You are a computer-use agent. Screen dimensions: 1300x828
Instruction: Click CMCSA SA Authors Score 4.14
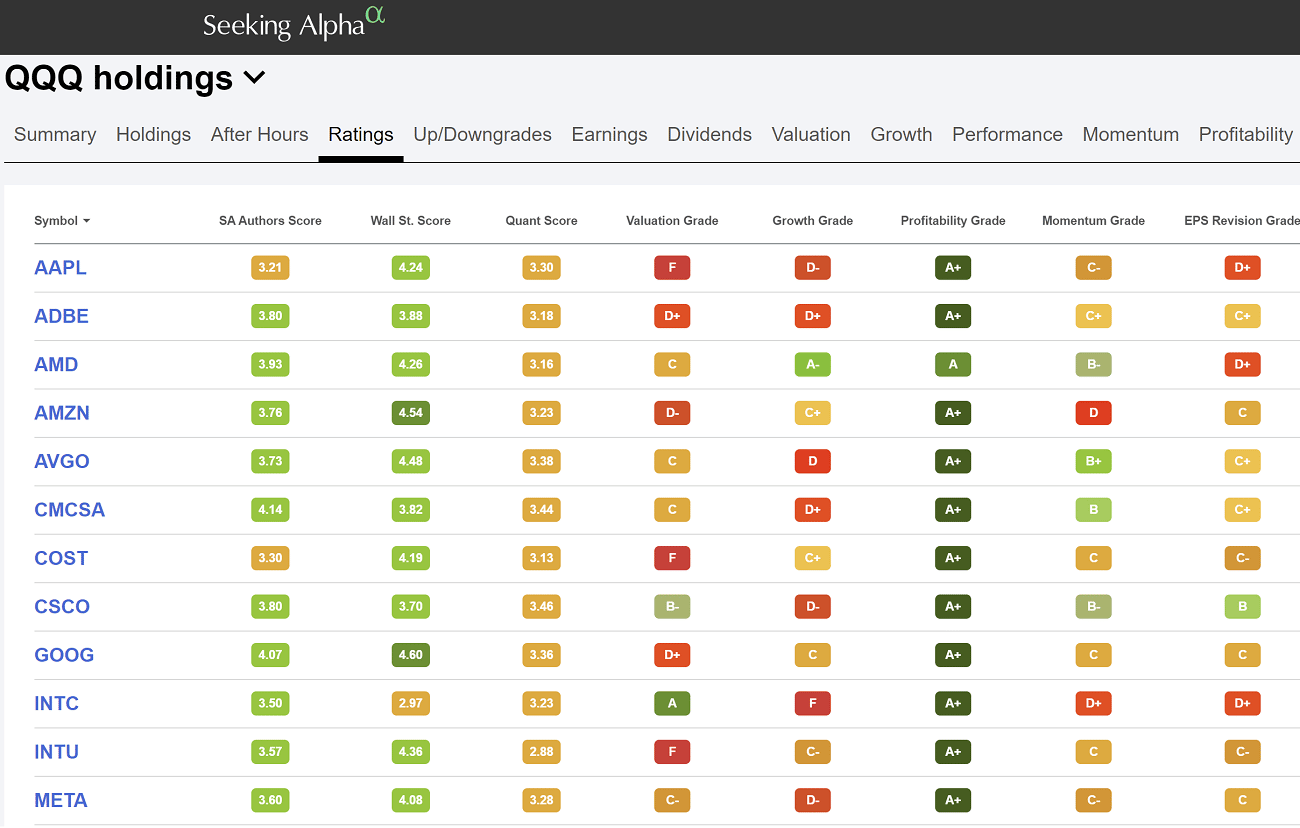(x=270, y=509)
